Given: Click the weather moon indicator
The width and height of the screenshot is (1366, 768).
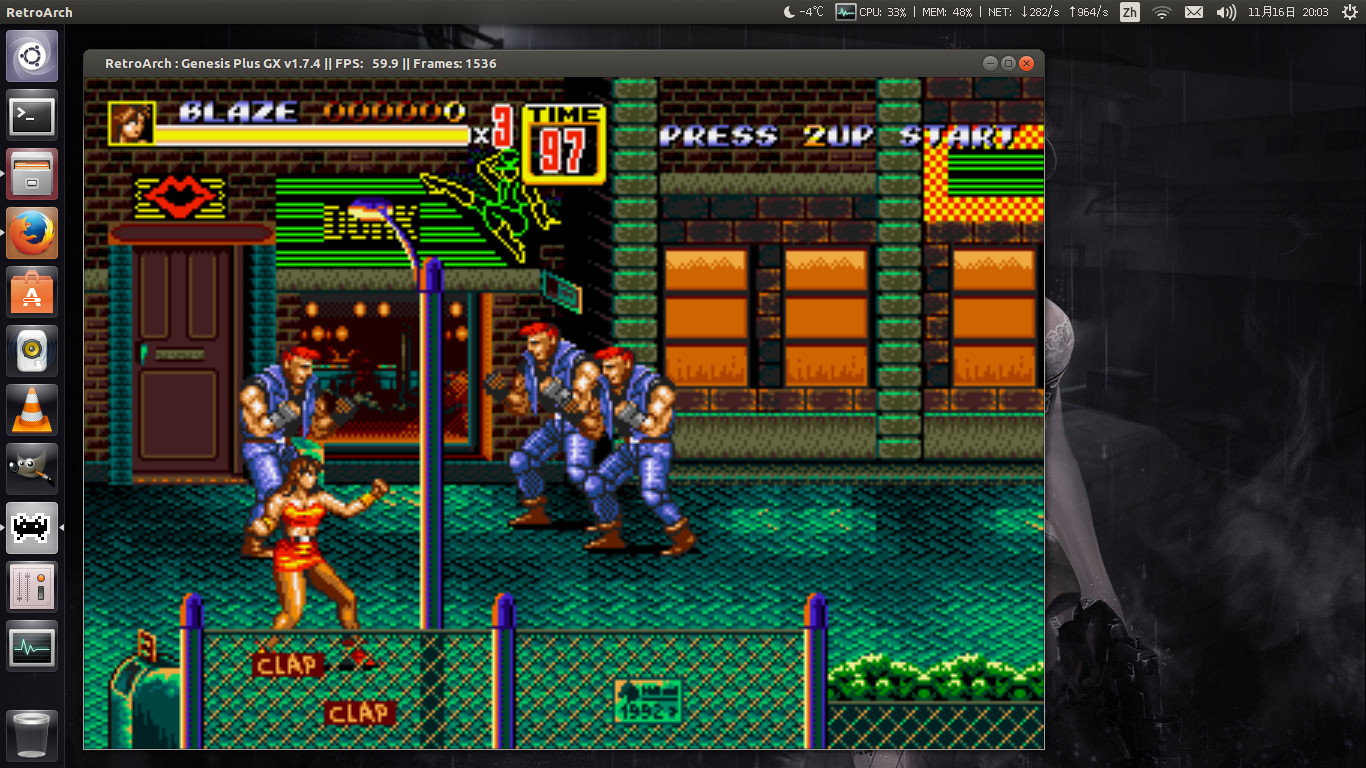Looking at the screenshot, I should pyautogui.click(x=803, y=12).
